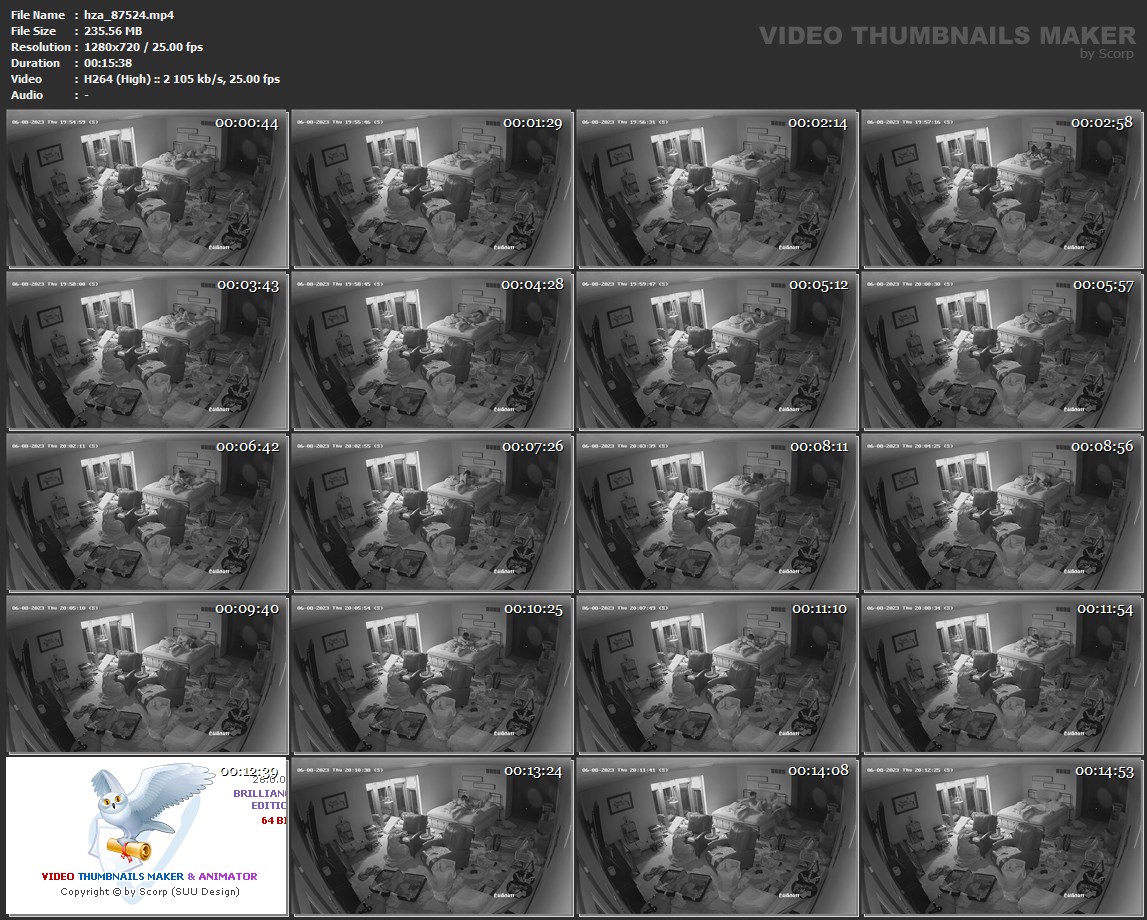This screenshot has width=1147, height=920.
Task: Pick the thumbnail marked 00:03:43
Action: coord(147,350)
